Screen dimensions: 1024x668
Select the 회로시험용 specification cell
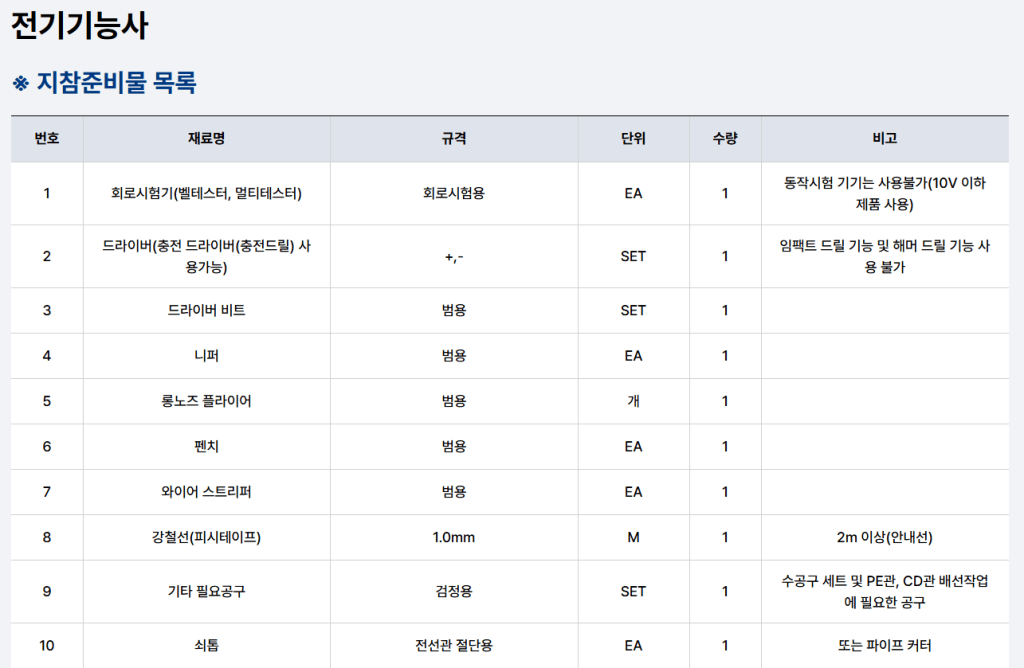[x=454, y=193]
